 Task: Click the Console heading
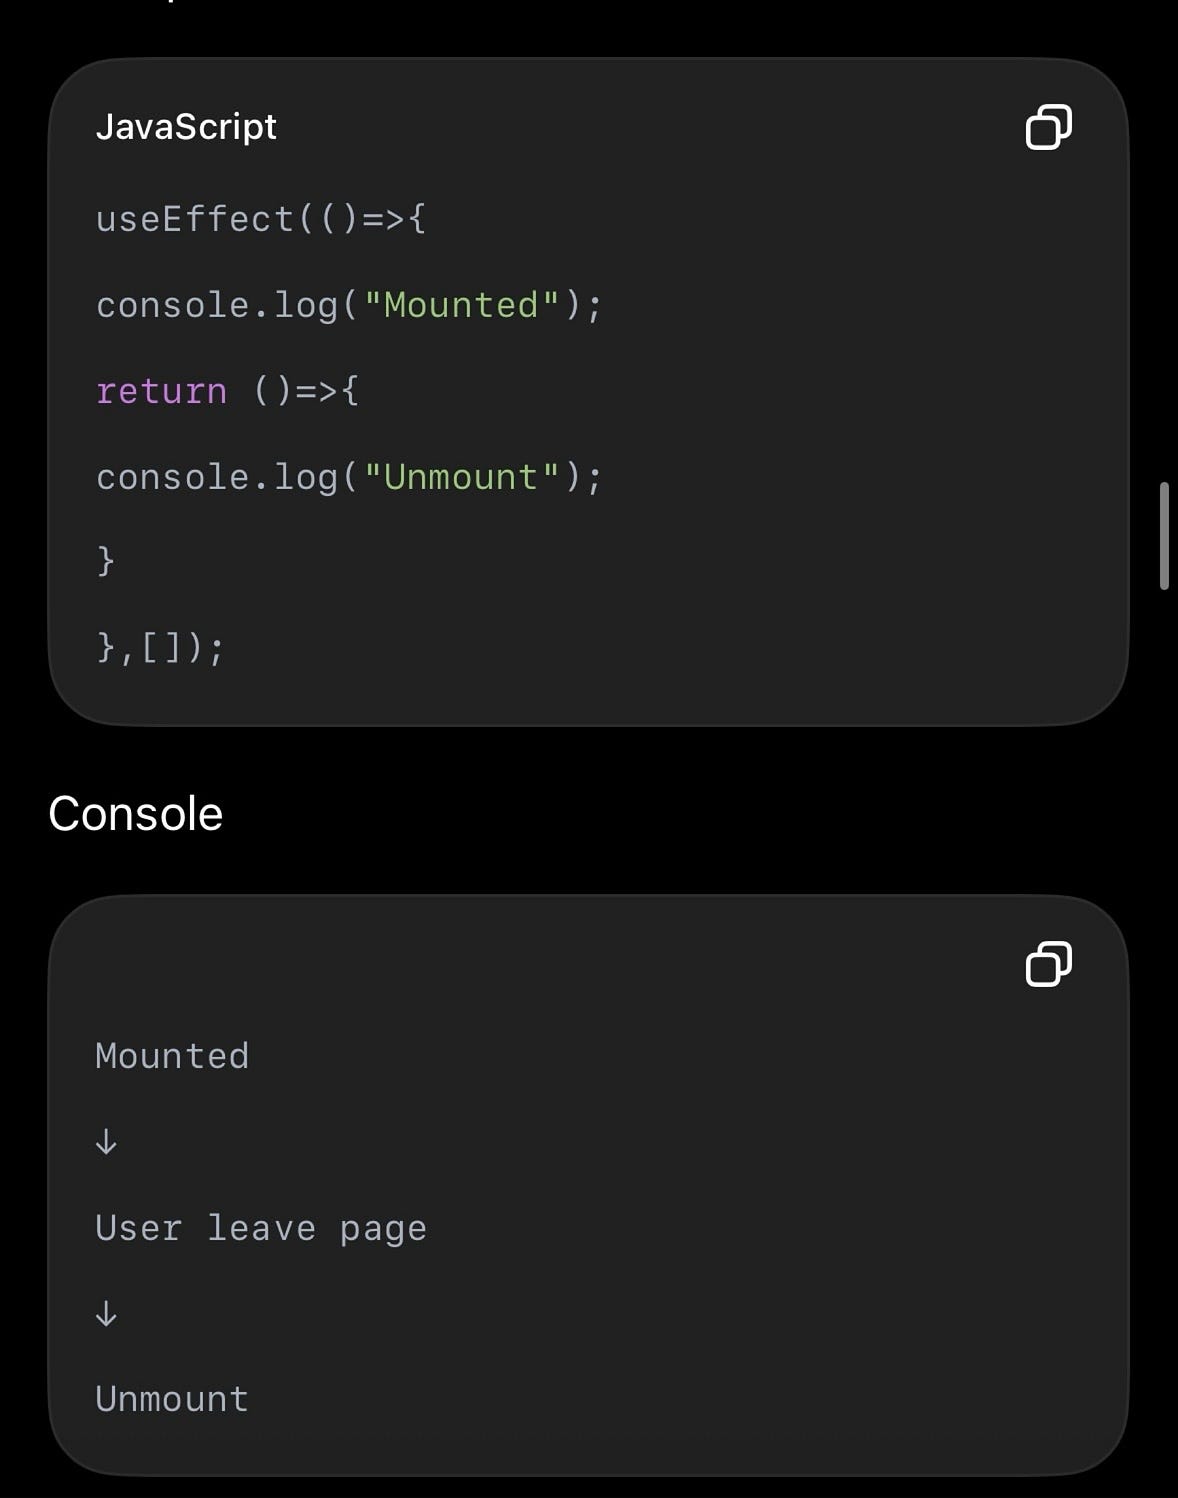136,813
